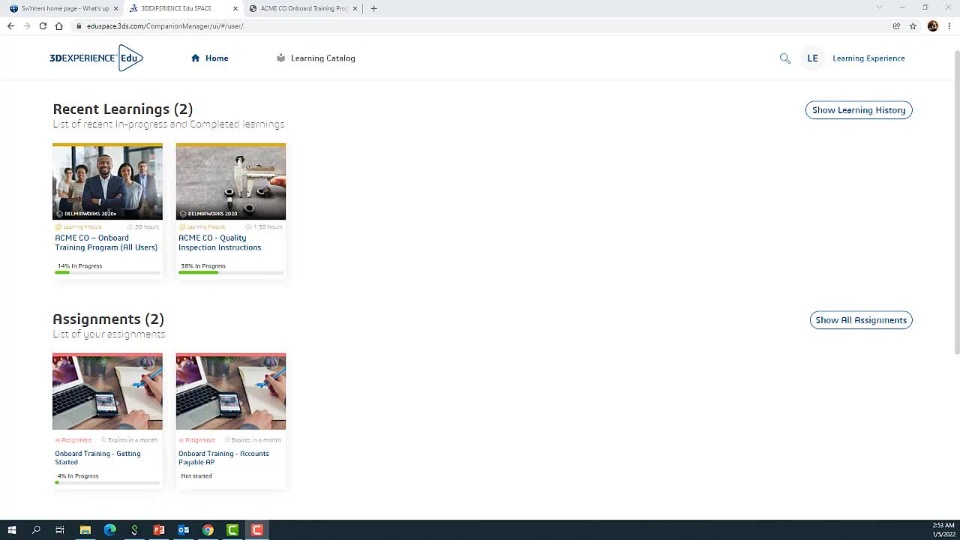Reload the page with the refresh icon
Viewport: 960px width, 540px height.
[x=43, y=26]
